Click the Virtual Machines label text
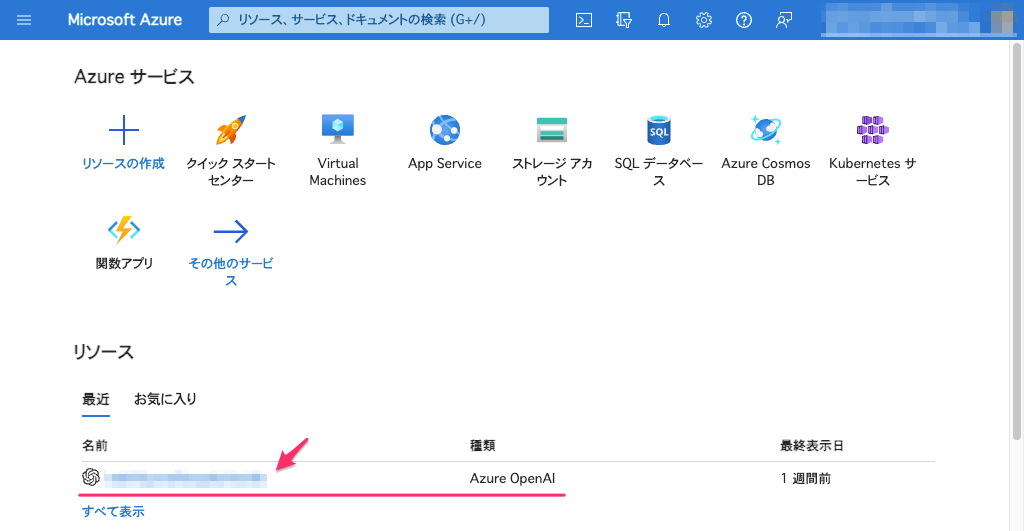Screen dimensions: 1024x531 tap(338, 172)
